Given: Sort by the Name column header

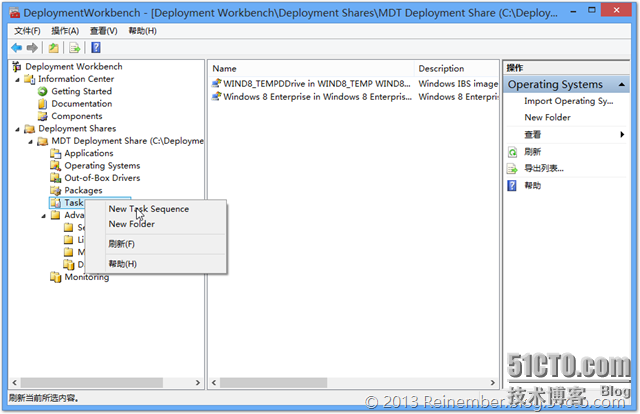Looking at the screenshot, I should (312, 69).
